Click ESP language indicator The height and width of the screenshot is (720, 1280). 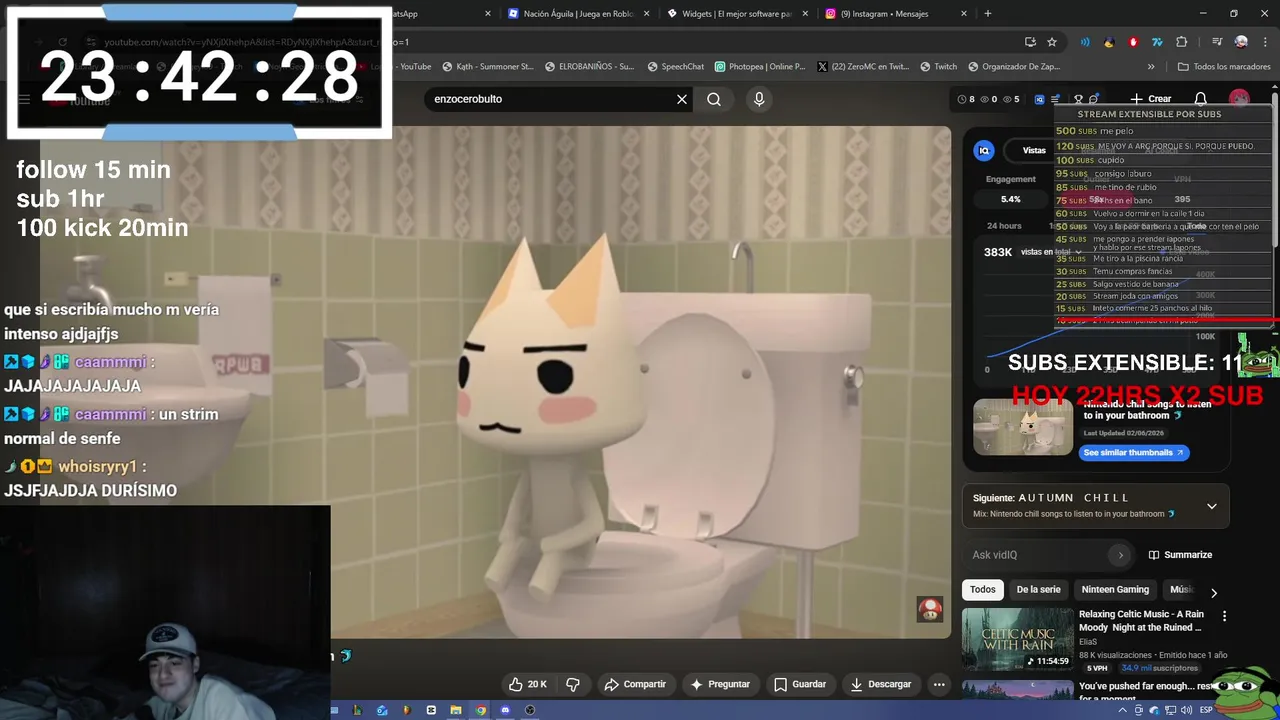[1206, 710]
